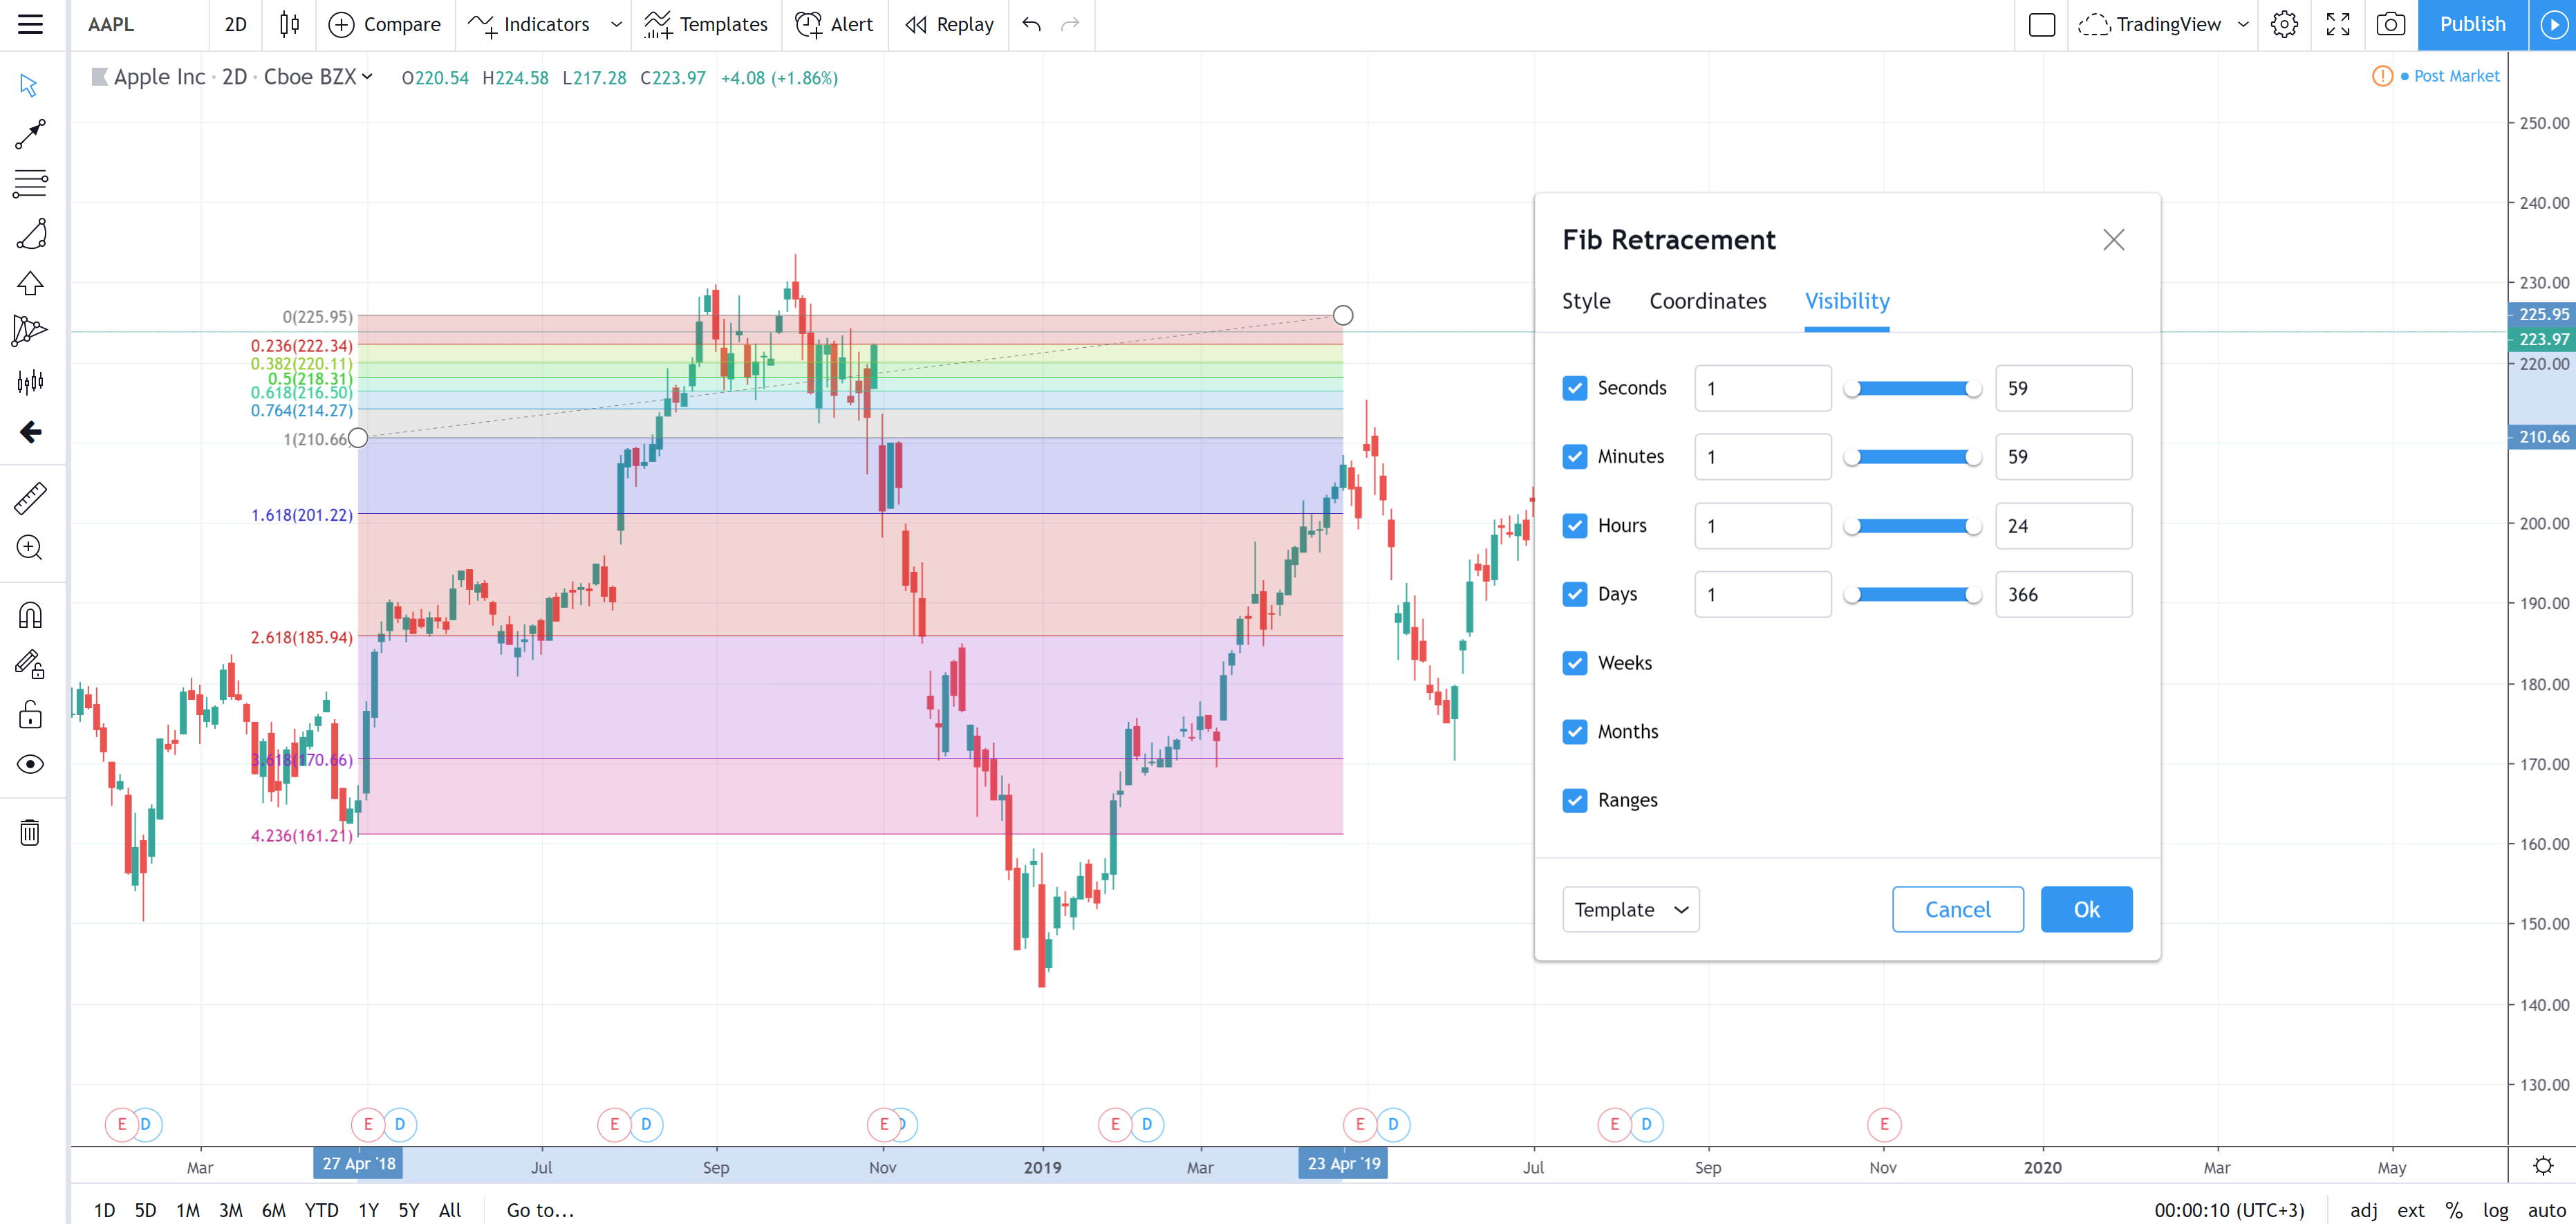Enable the Magnet mode
Viewport: 2576px width, 1224px height.
coord(31,615)
